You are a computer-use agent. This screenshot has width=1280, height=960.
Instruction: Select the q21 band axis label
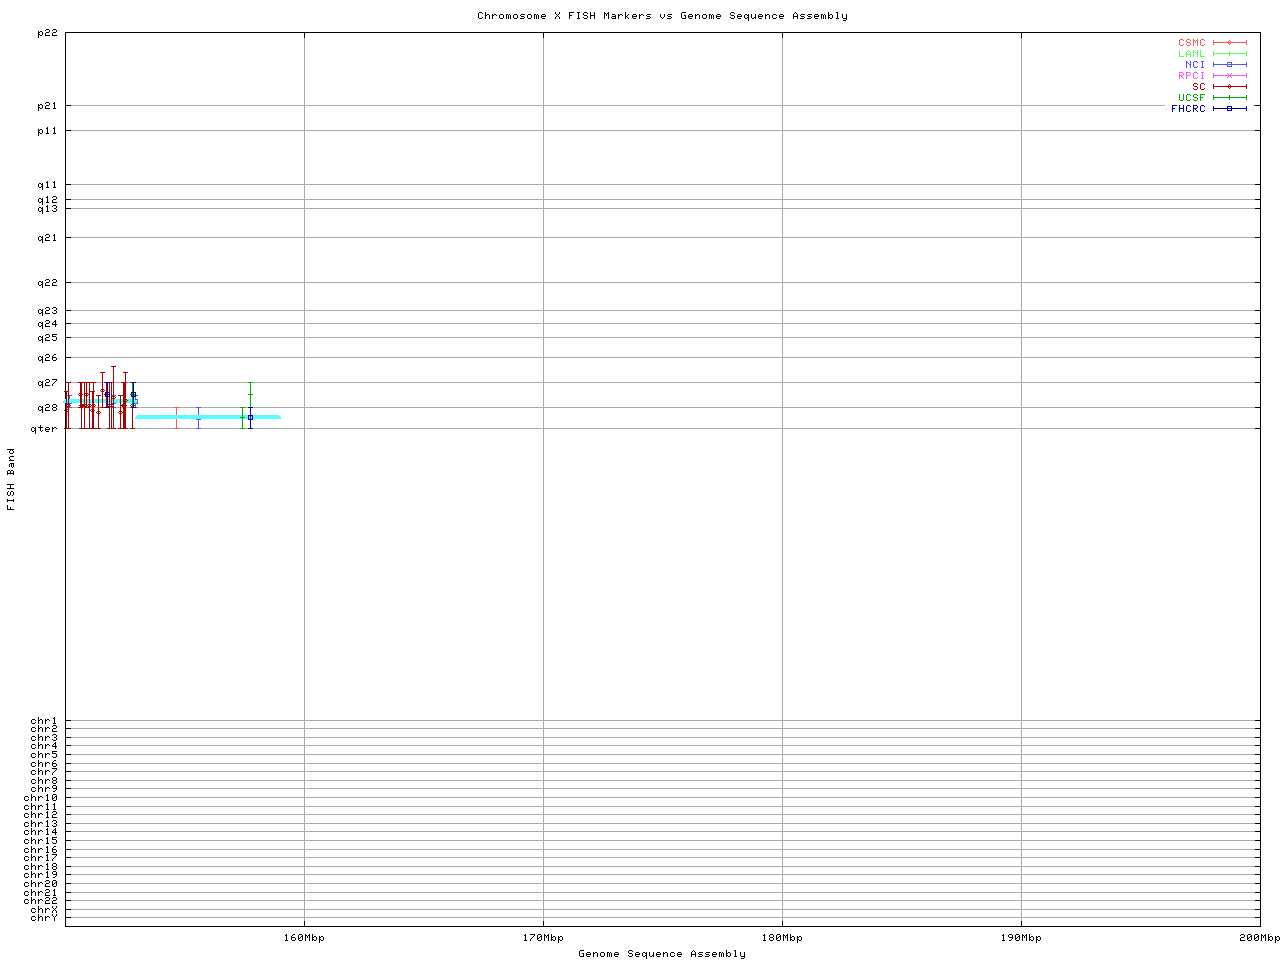point(47,238)
